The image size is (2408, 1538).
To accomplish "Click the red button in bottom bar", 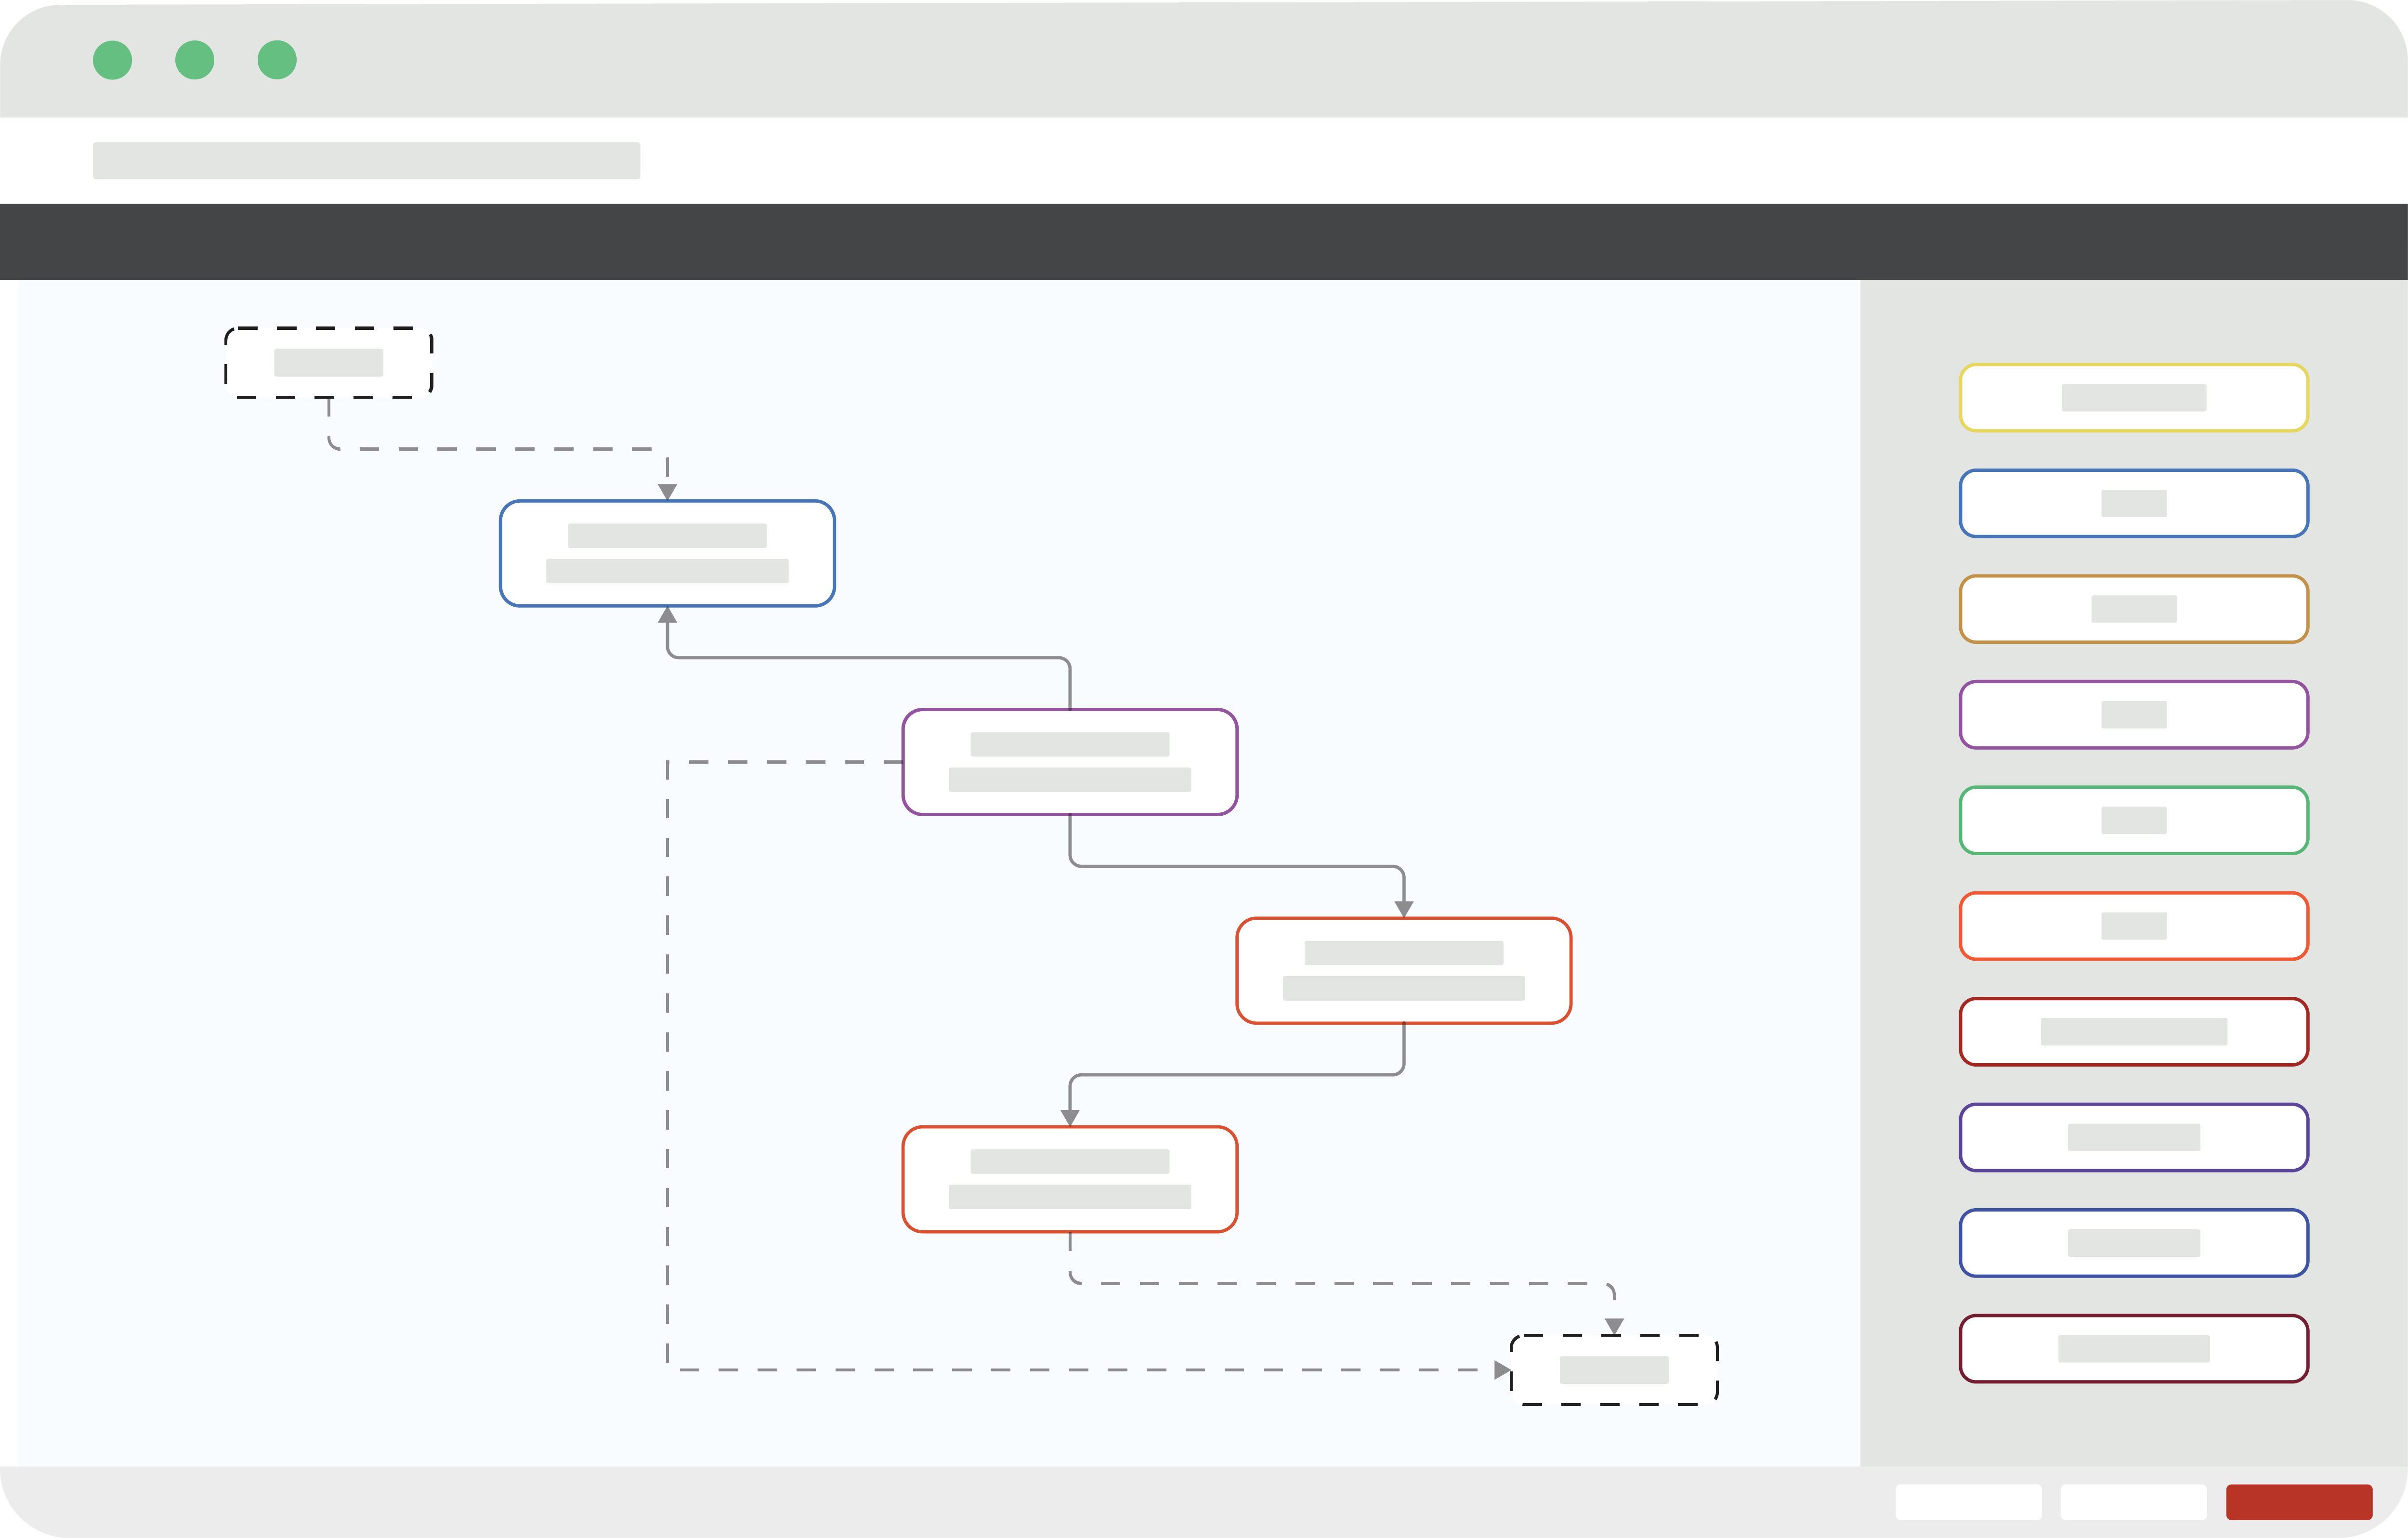I will coord(2299,1502).
